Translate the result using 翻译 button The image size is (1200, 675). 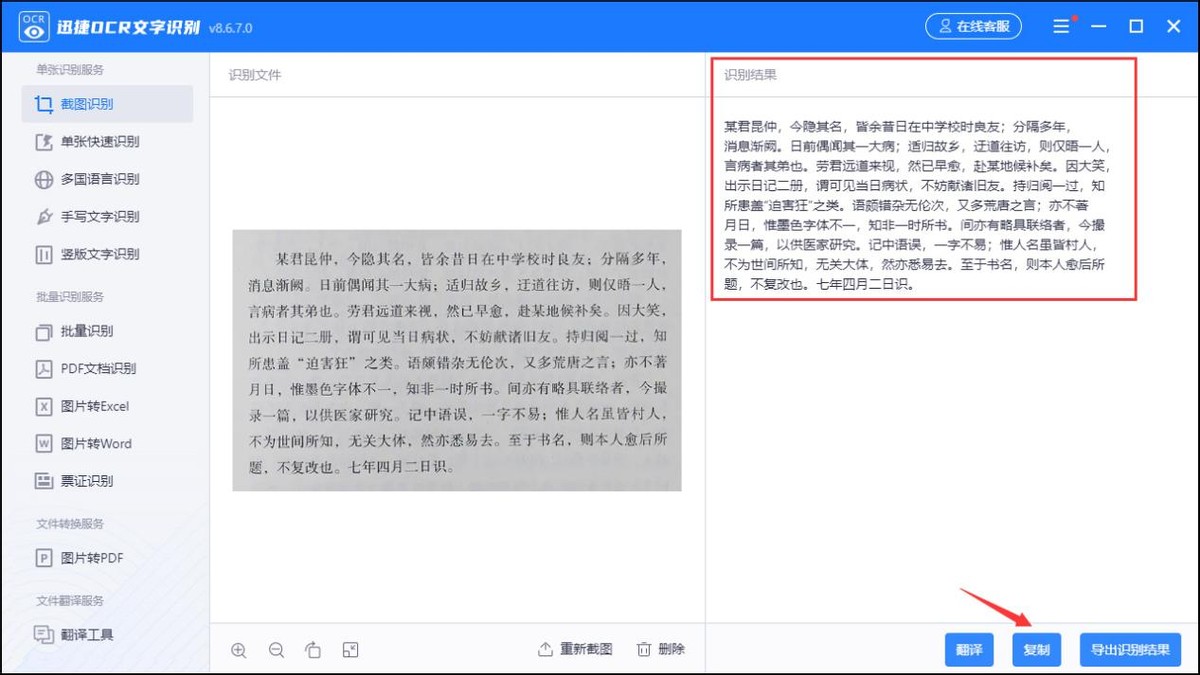coord(969,649)
